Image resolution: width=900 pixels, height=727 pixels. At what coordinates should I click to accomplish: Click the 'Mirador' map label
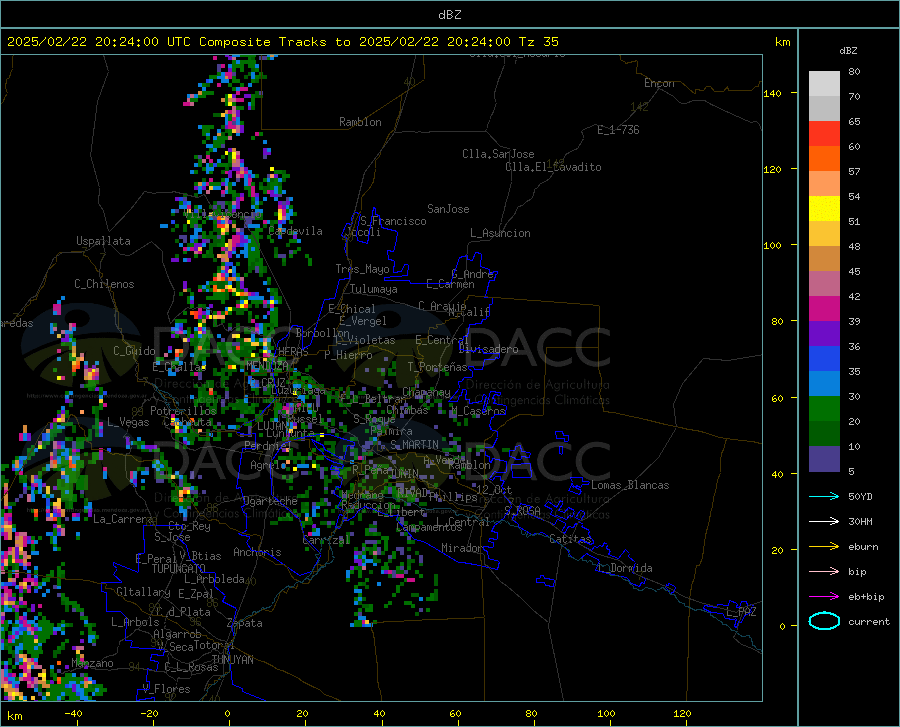point(462,548)
